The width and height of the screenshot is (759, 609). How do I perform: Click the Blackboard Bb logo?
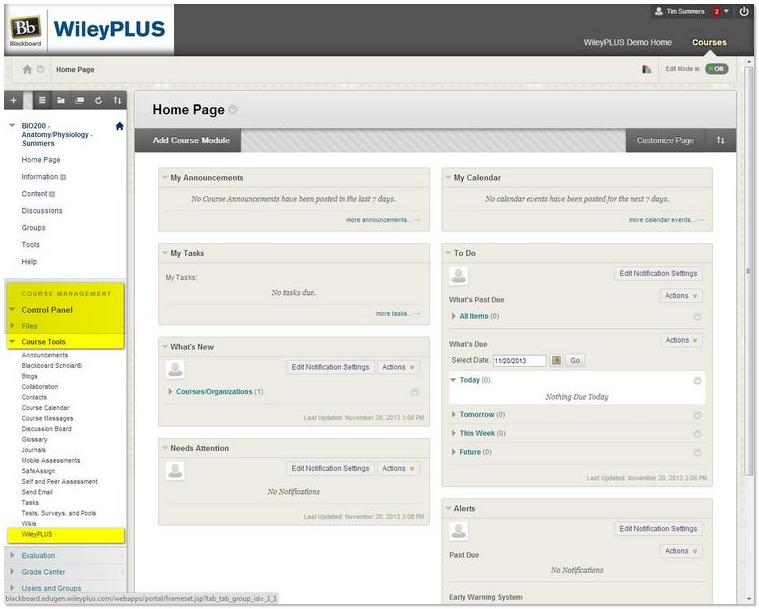pyautogui.click(x=26, y=28)
